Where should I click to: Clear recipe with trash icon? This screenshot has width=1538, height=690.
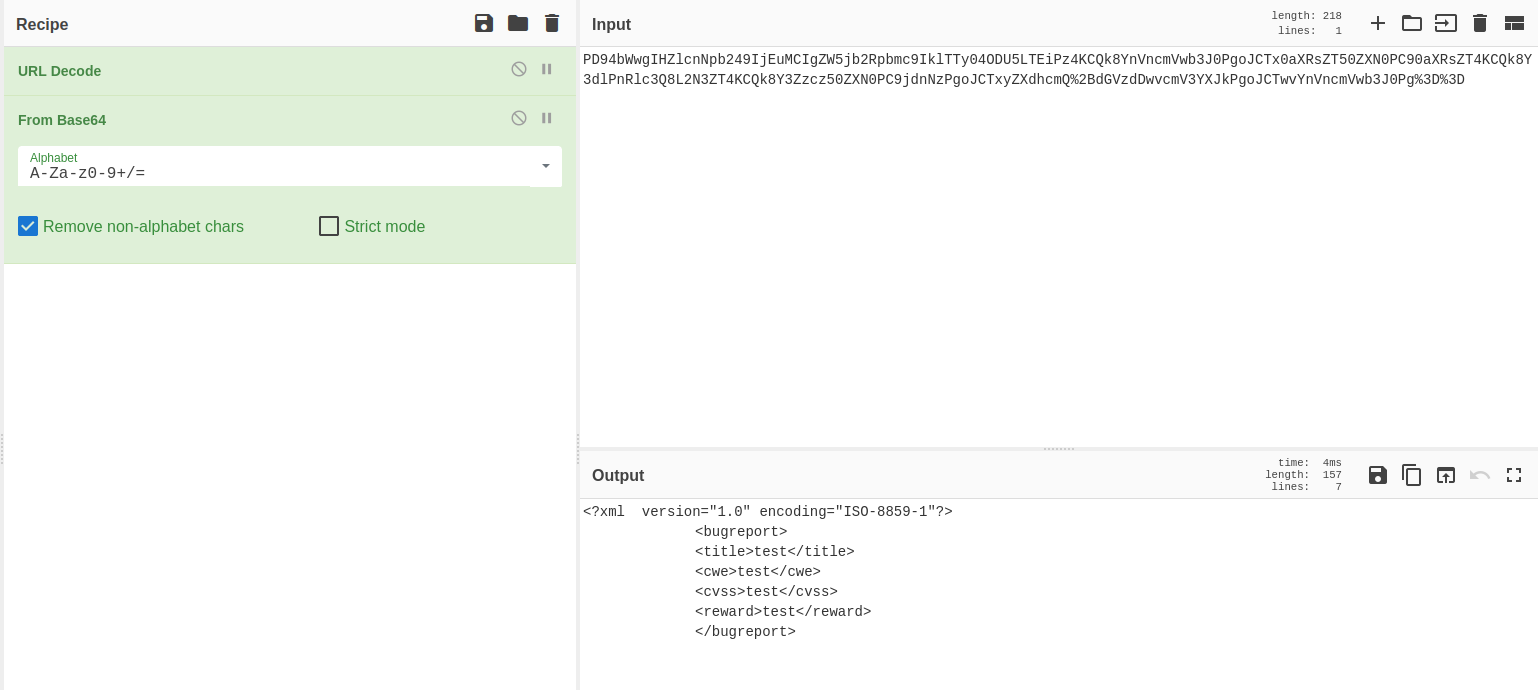coord(552,23)
